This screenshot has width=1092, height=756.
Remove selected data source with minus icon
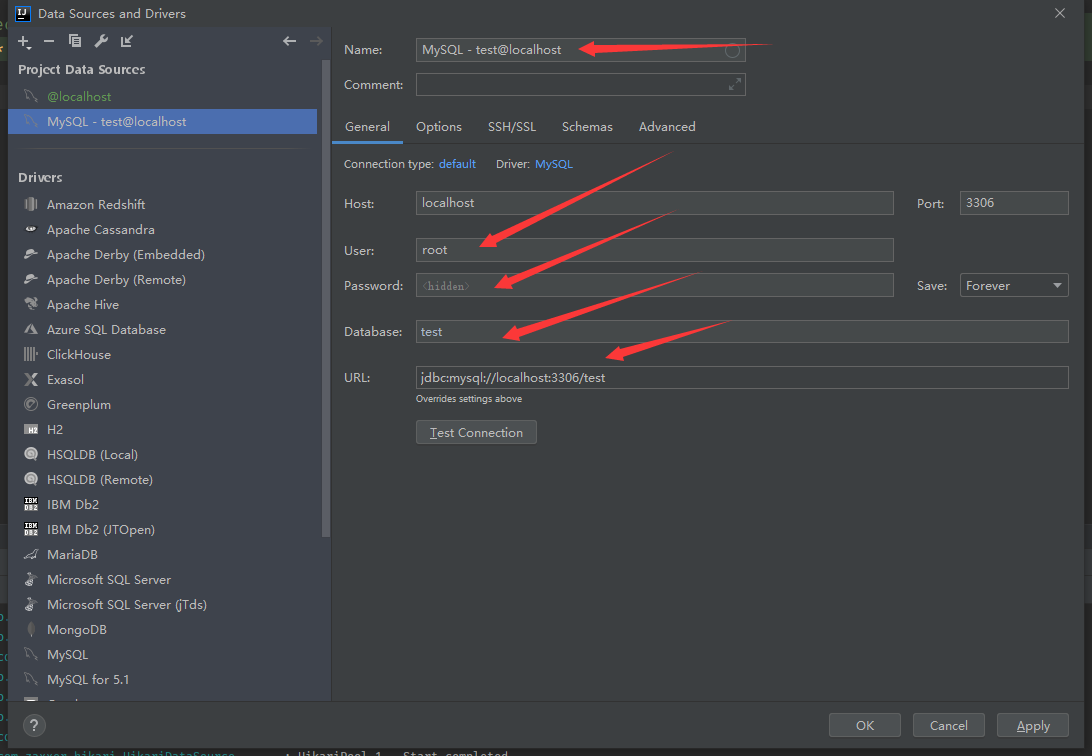click(49, 42)
